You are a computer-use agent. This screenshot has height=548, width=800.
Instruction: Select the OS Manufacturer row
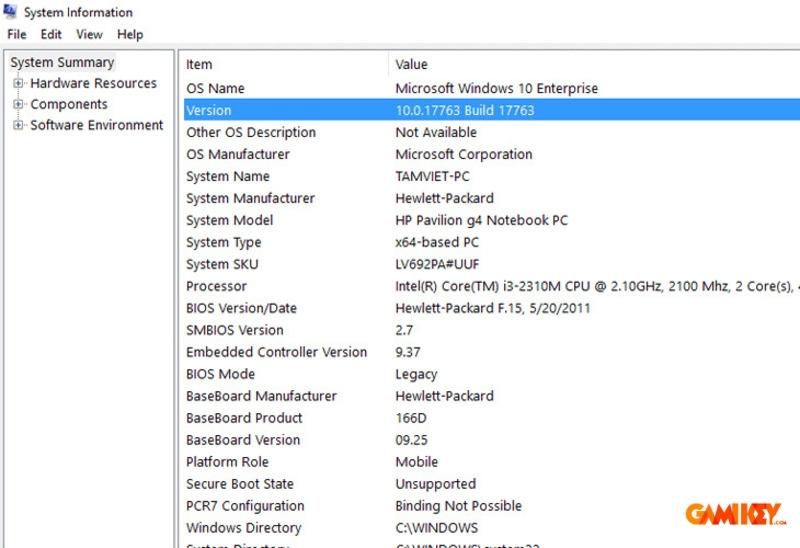492,154
